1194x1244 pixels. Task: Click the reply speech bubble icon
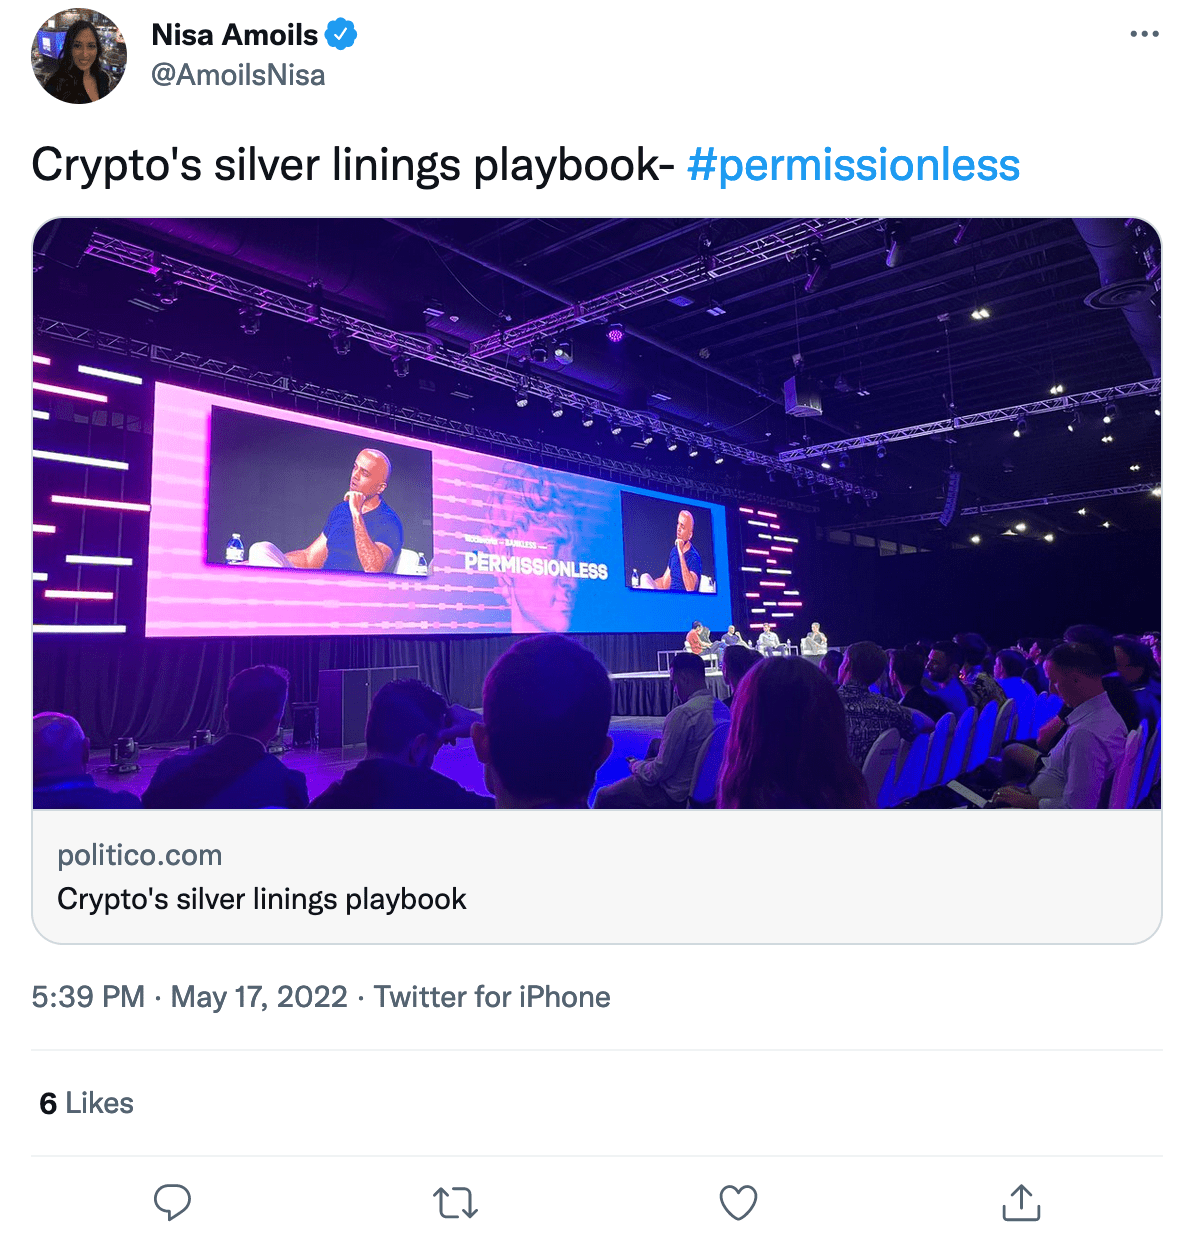tap(172, 1202)
